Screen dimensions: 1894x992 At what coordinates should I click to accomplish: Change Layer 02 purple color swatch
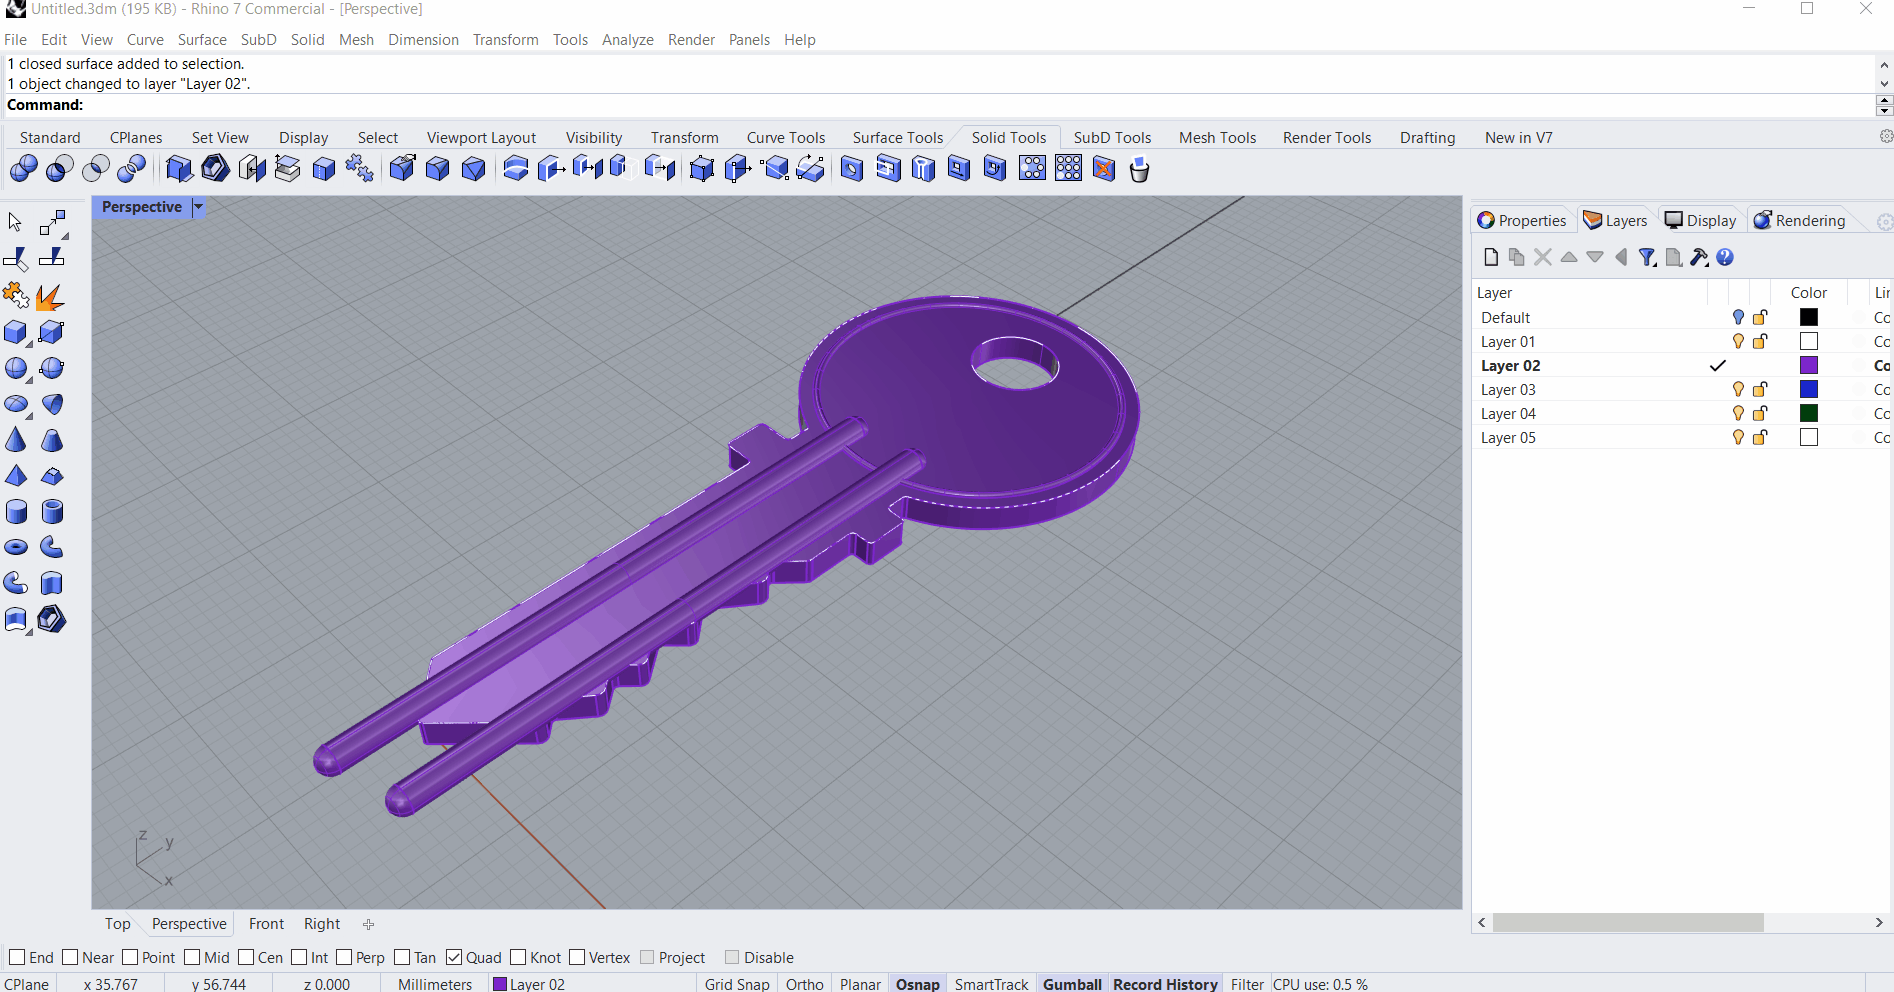(x=1809, y=365)
